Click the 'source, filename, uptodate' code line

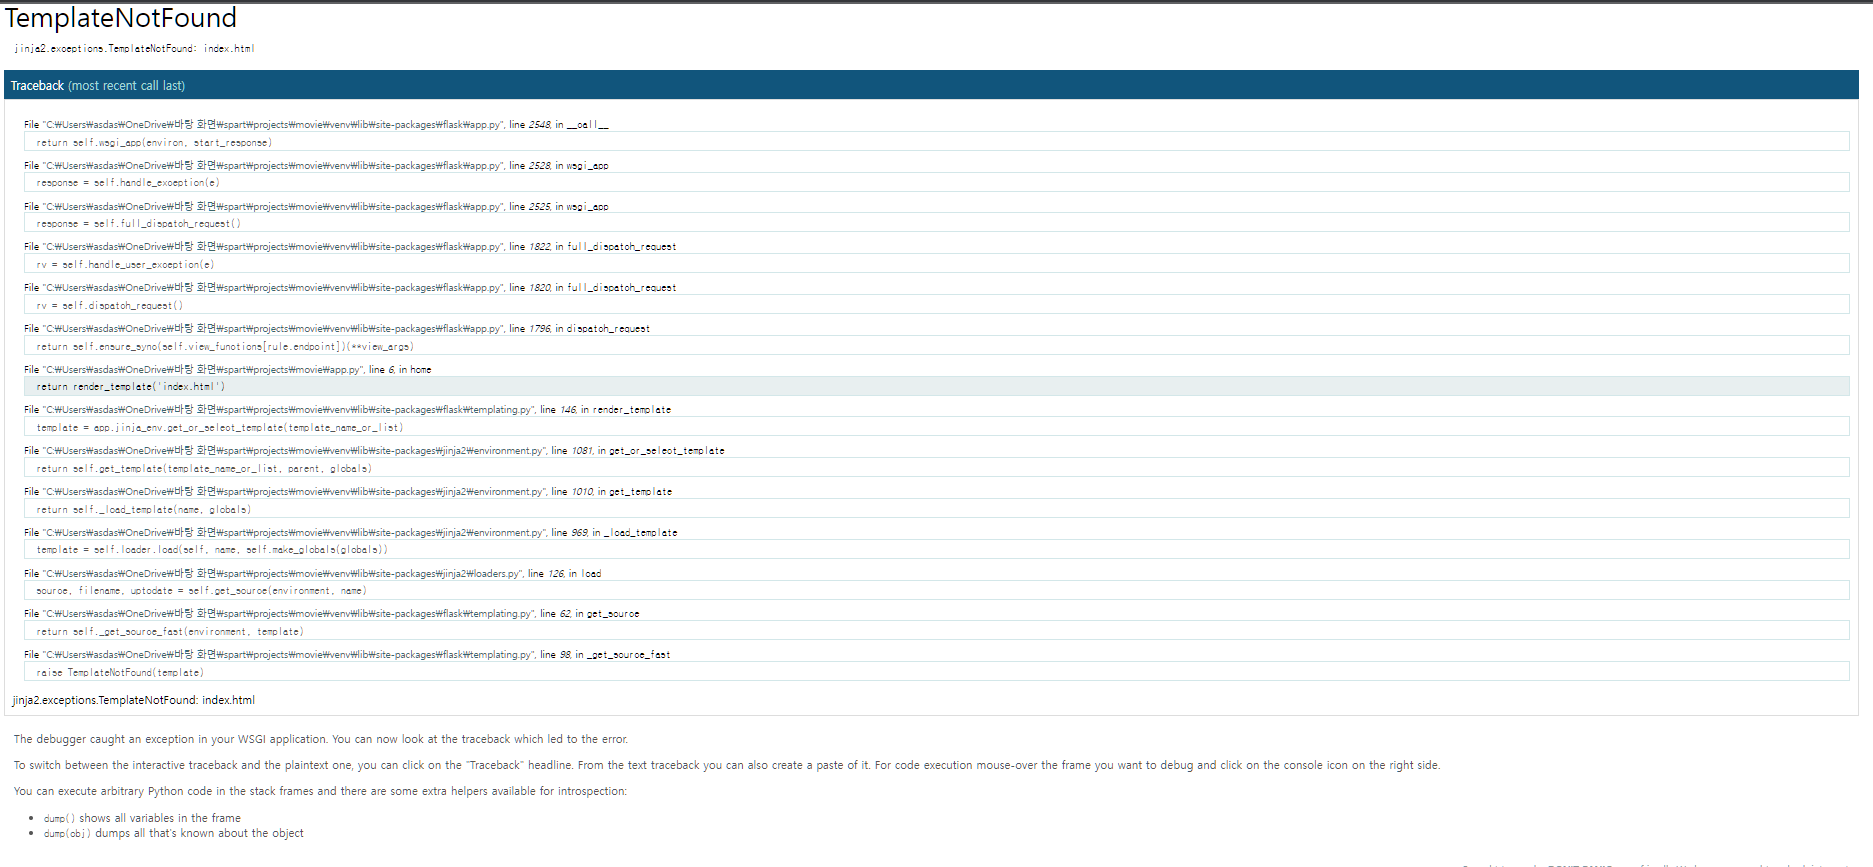coord(201,591)
